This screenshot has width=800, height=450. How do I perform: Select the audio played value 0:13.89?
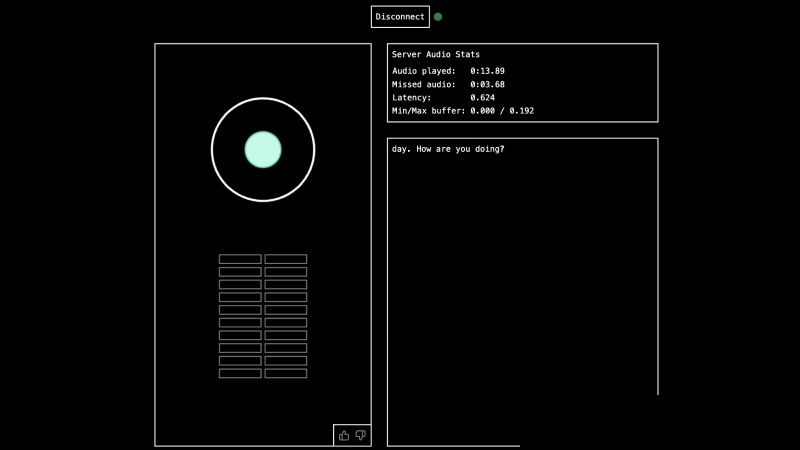coord(487,71)
